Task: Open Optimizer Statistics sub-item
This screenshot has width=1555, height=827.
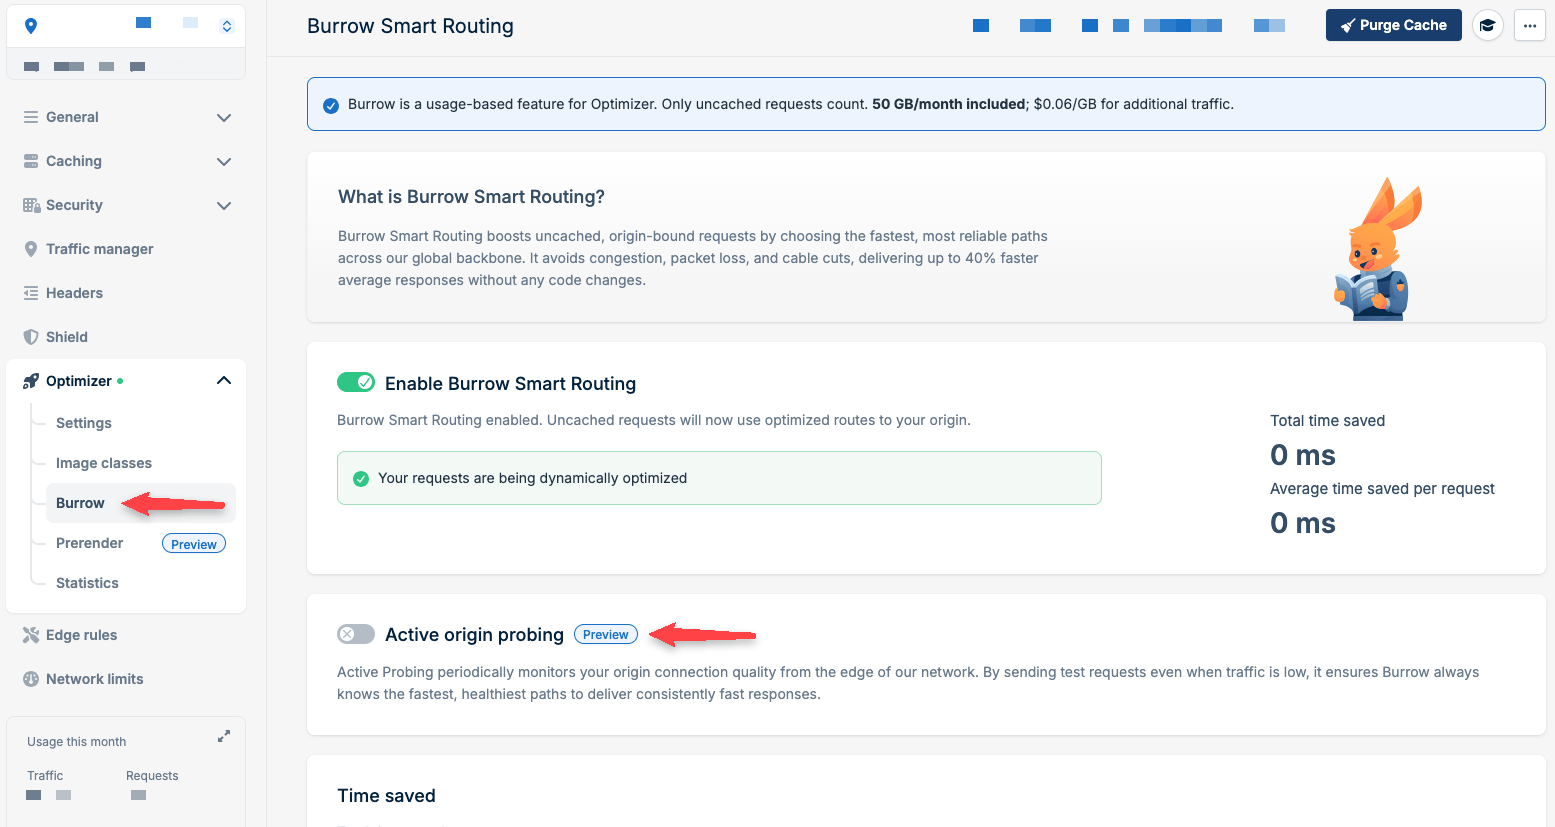Action: 87,583
